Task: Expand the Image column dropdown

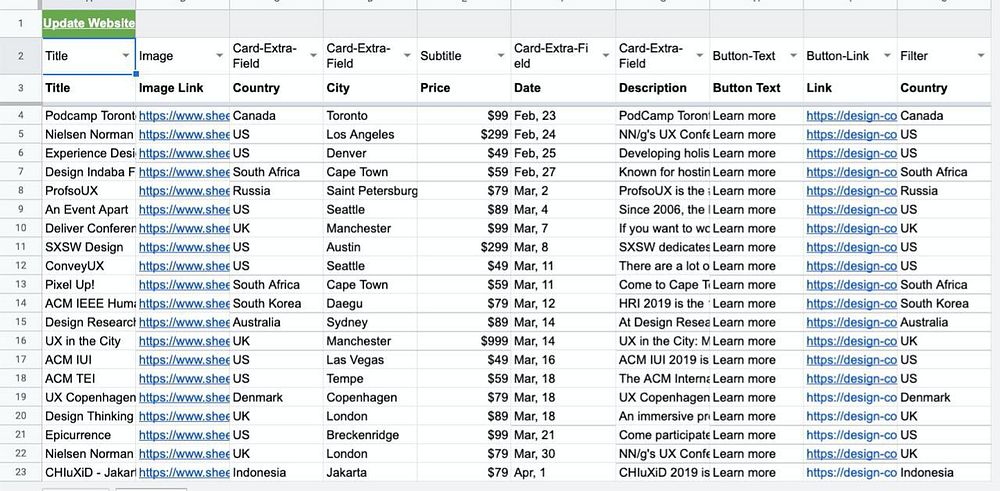Action: [220, 56]
